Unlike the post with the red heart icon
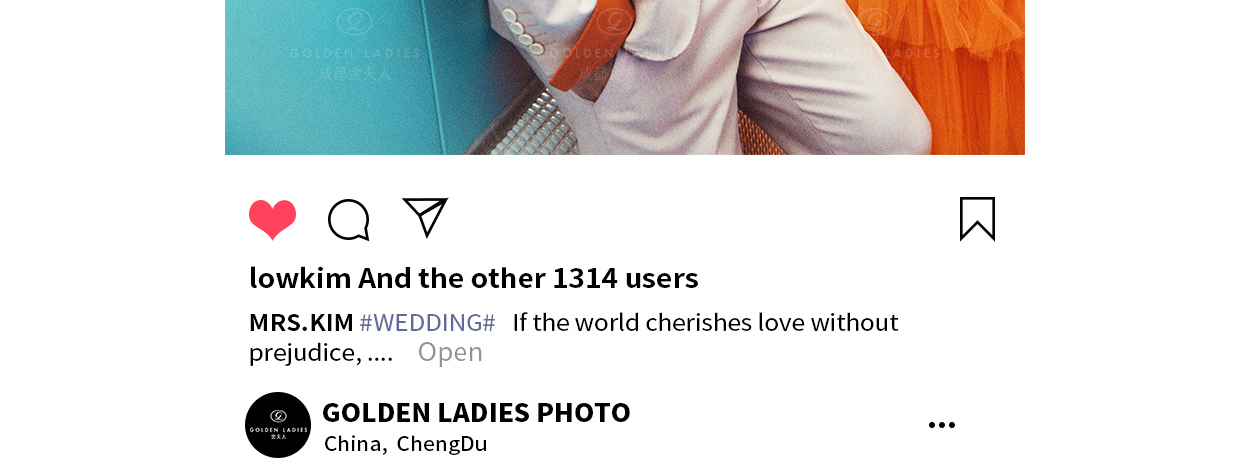 click(x=272, y=220)
